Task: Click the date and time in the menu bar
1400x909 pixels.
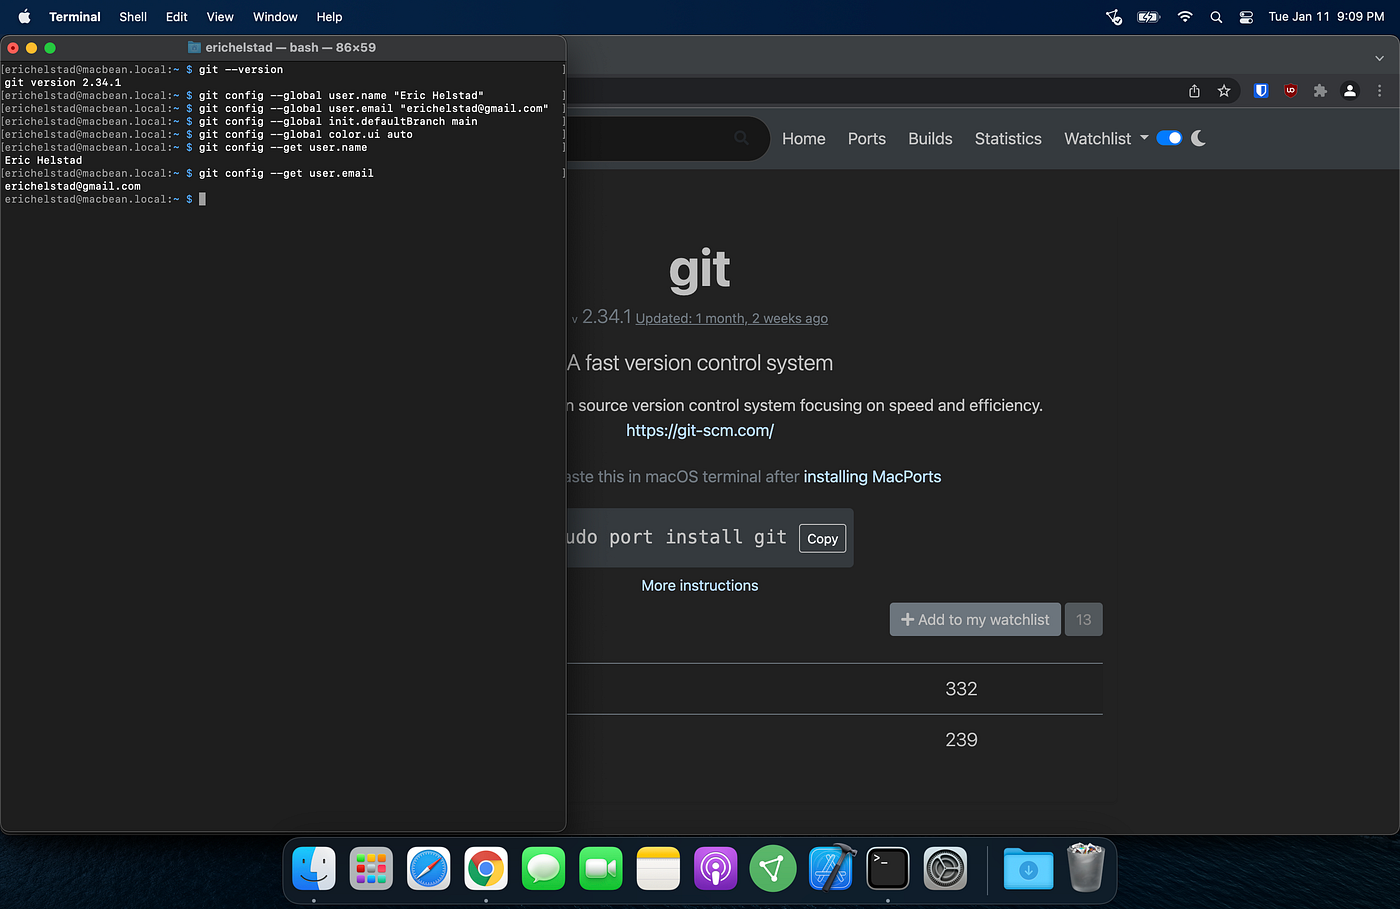Action: 1326,17
